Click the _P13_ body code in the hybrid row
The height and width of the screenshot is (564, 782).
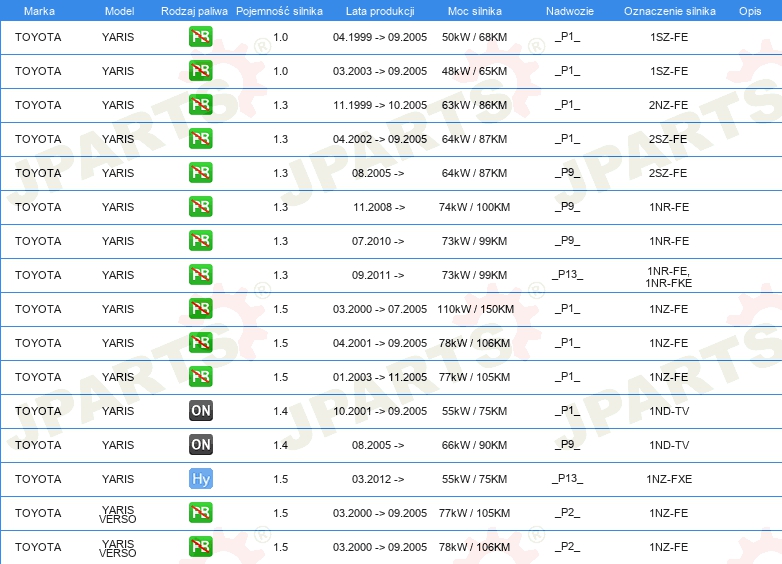(568, 479)
